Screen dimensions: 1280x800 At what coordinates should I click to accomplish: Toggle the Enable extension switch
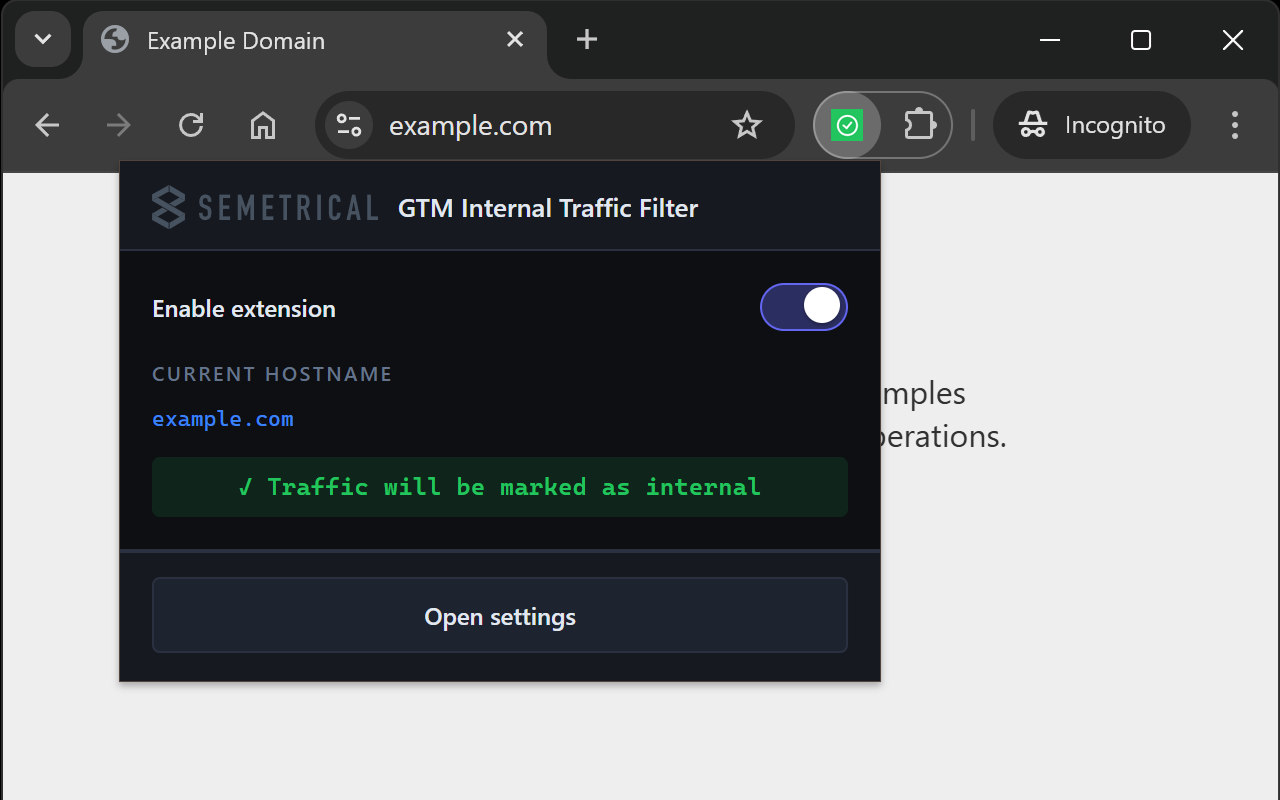point(804,307)
